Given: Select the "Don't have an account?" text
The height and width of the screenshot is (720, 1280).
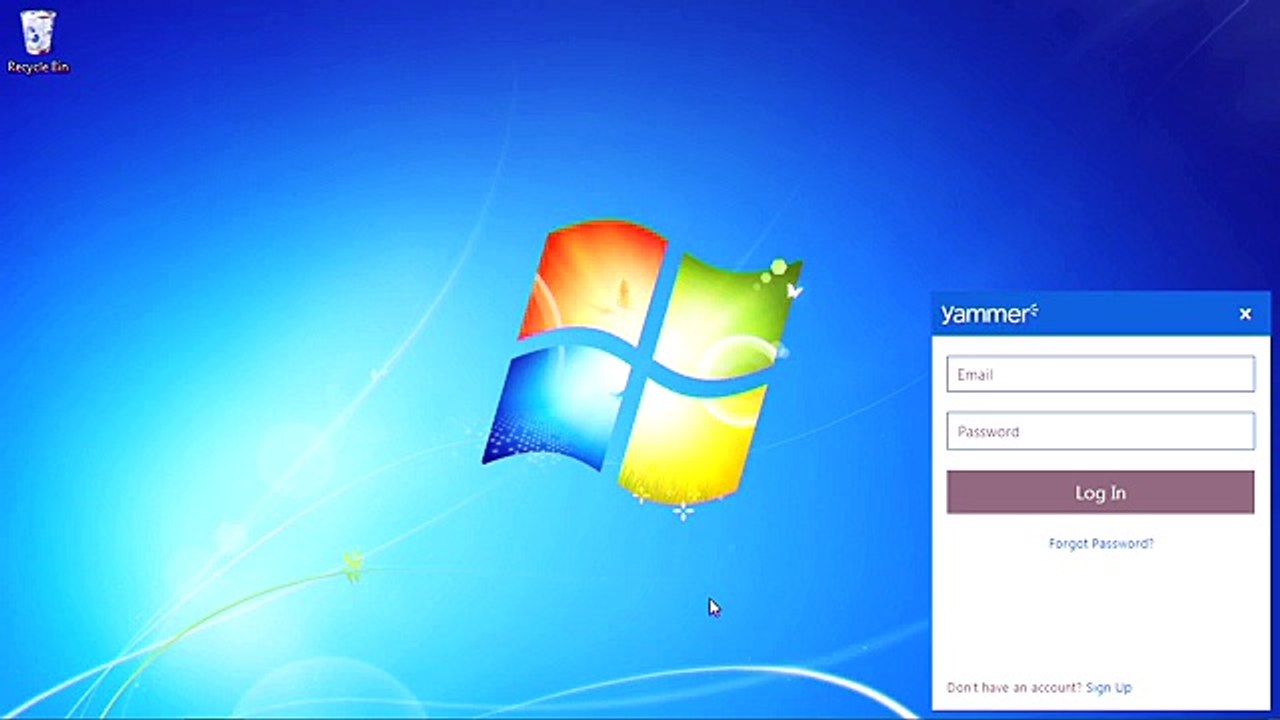Looking at the screenshot, I should pos(1014,688).
